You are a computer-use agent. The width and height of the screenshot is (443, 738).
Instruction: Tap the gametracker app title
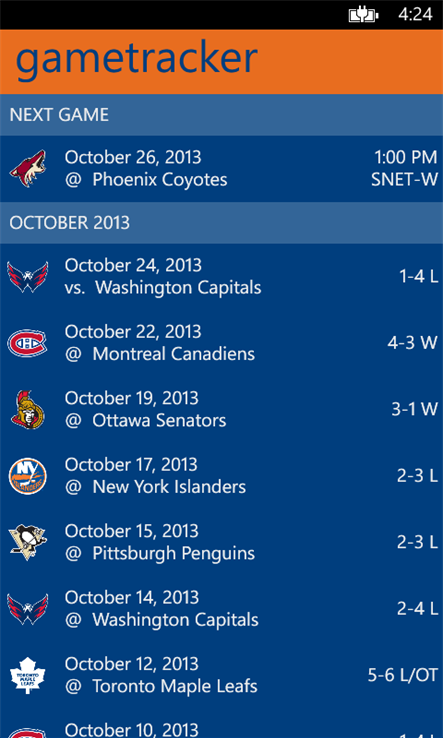pos(137,60)
